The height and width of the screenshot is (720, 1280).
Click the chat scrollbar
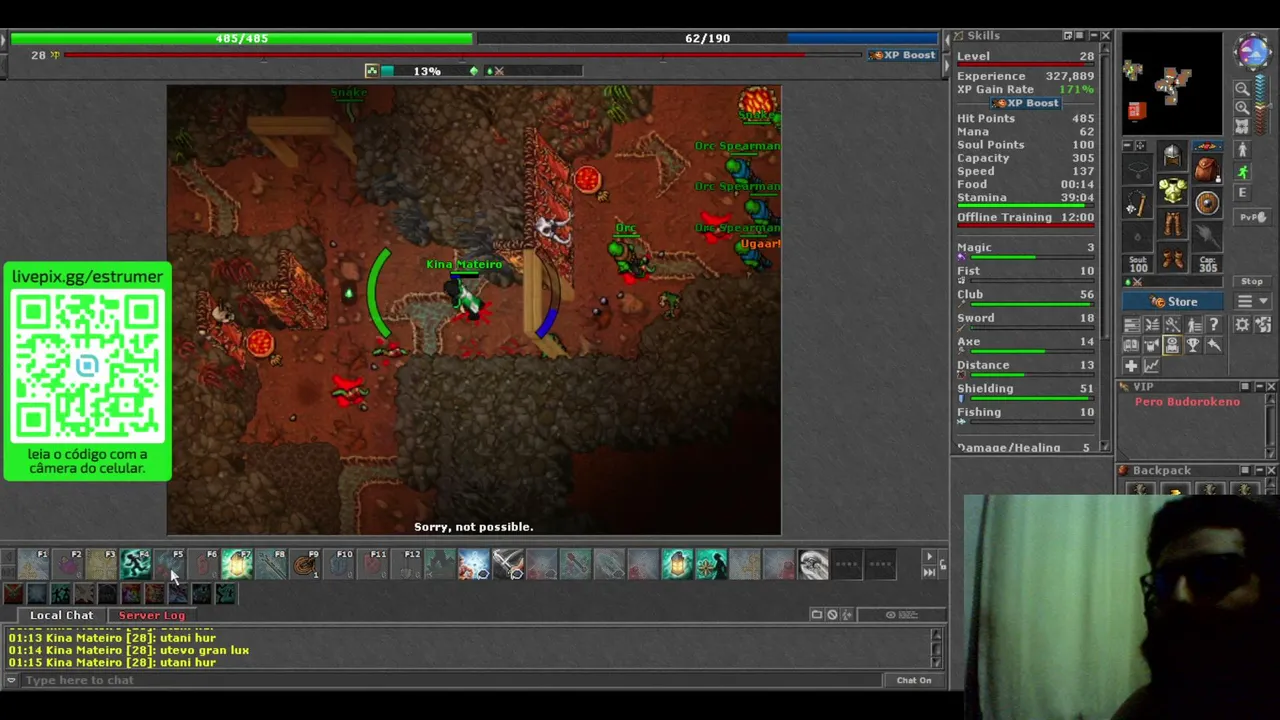pos(937,648)
